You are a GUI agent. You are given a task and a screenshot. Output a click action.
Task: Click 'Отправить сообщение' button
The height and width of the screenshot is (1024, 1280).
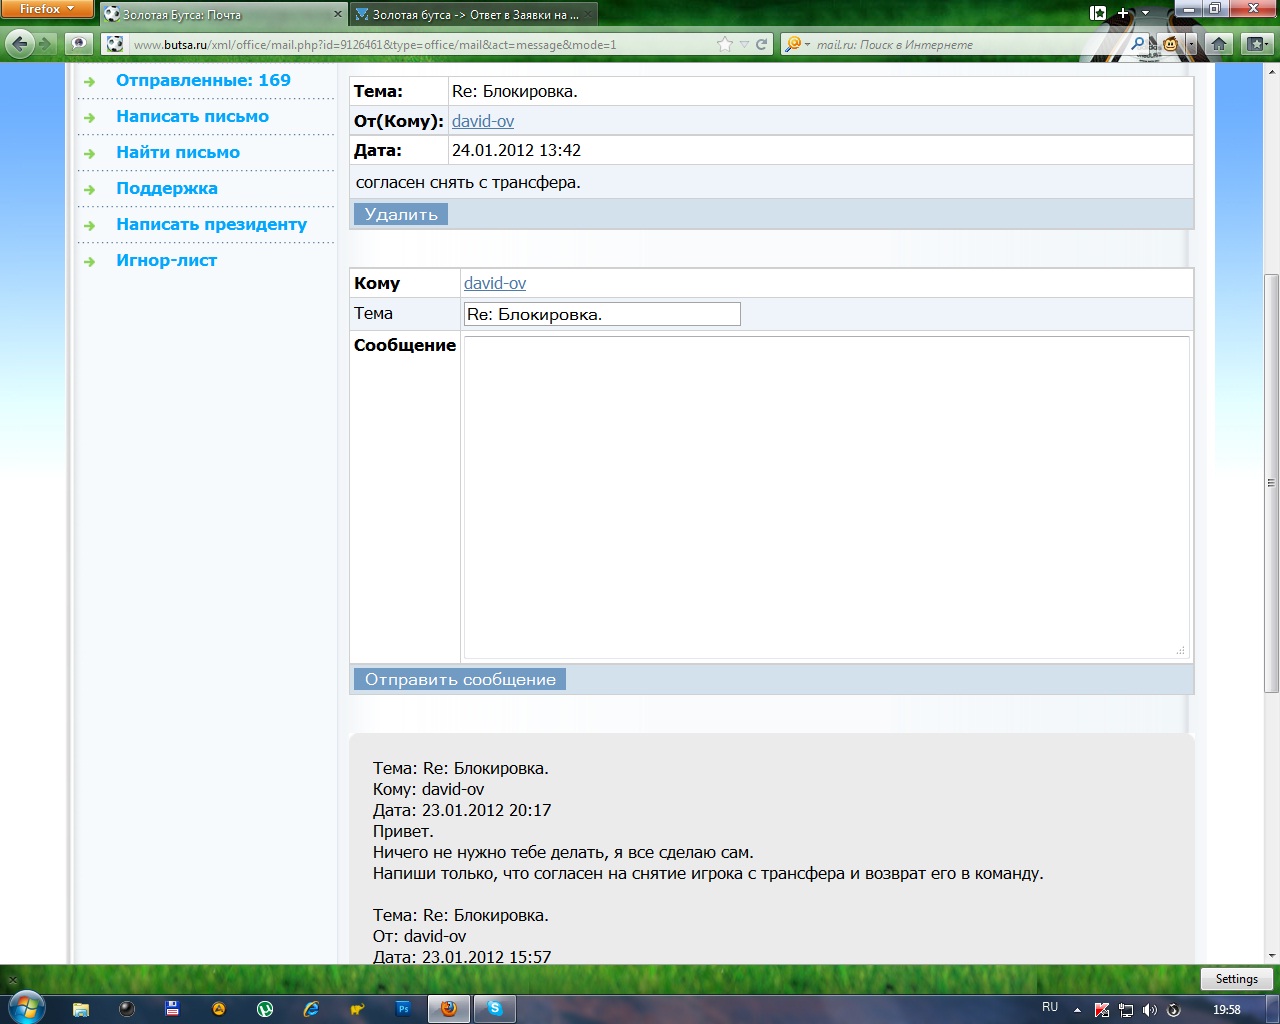tap(460, 679)
